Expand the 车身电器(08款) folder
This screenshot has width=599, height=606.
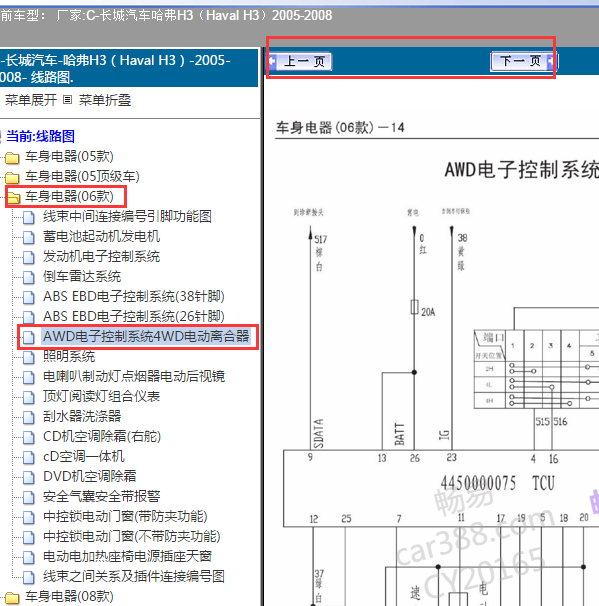pyautogui.click(x=69, y=596)
